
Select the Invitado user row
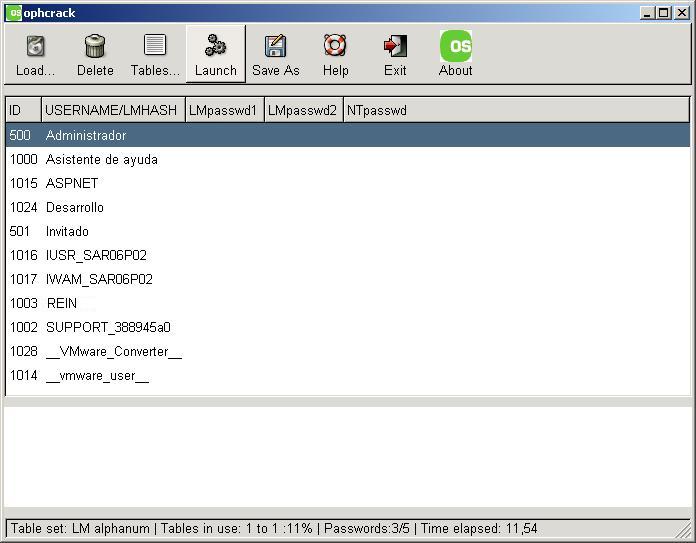pos(348,231)
